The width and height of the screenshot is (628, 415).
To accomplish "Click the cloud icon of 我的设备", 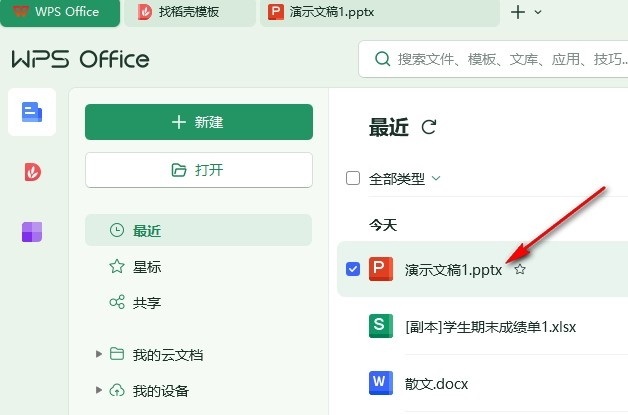I will pos(117,390).
